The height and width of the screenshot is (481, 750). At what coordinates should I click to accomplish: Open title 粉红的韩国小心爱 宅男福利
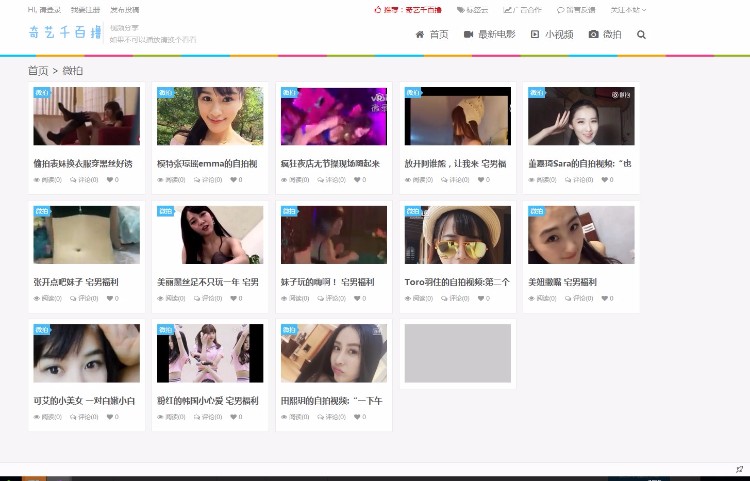(x=208, y=401)
